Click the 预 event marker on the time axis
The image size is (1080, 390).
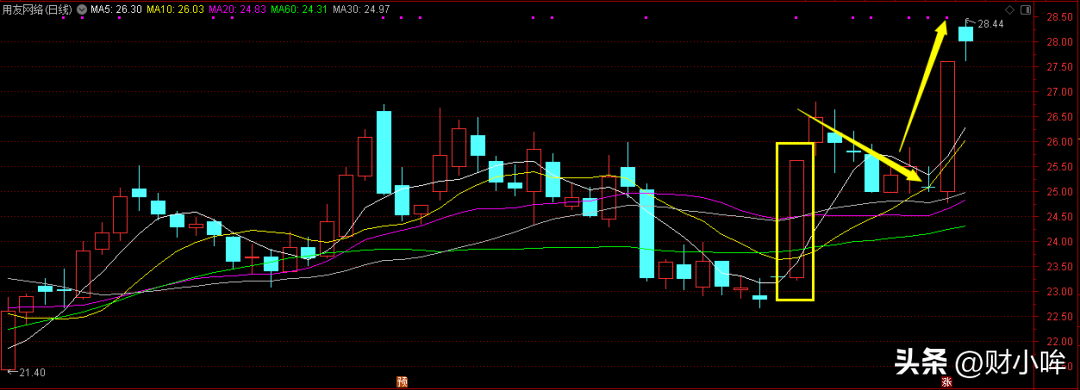[x=402, y=382]
